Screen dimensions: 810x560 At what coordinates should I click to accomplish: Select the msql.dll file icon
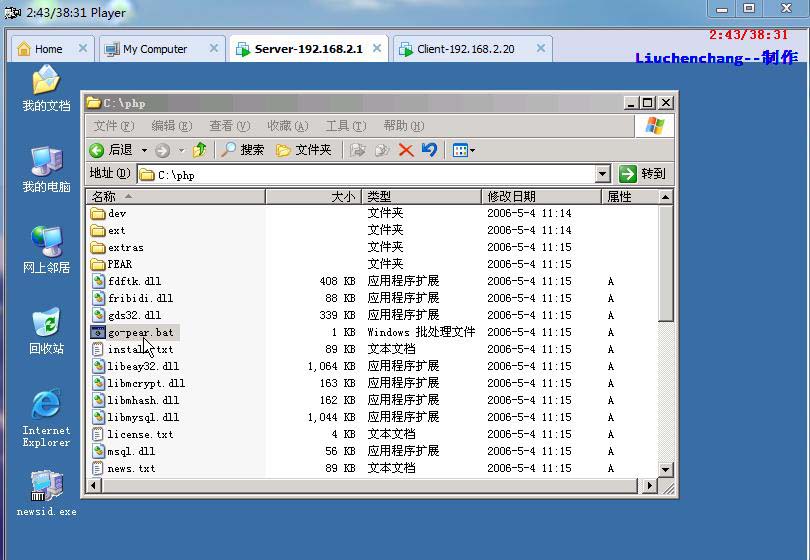pyautogui.click(x=98, y=451)
